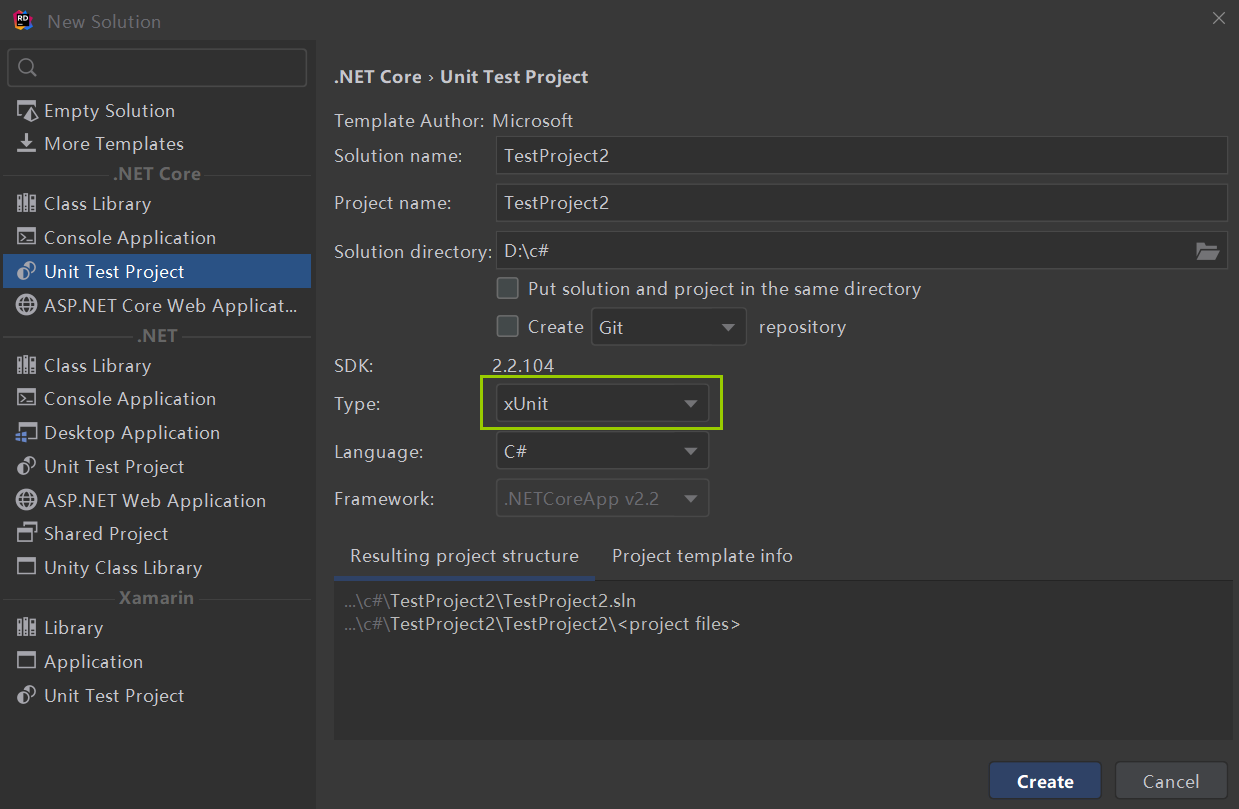Open the Type xUnit dropdown
This screenshot has width=1239, height=809.
click(602, 404)
